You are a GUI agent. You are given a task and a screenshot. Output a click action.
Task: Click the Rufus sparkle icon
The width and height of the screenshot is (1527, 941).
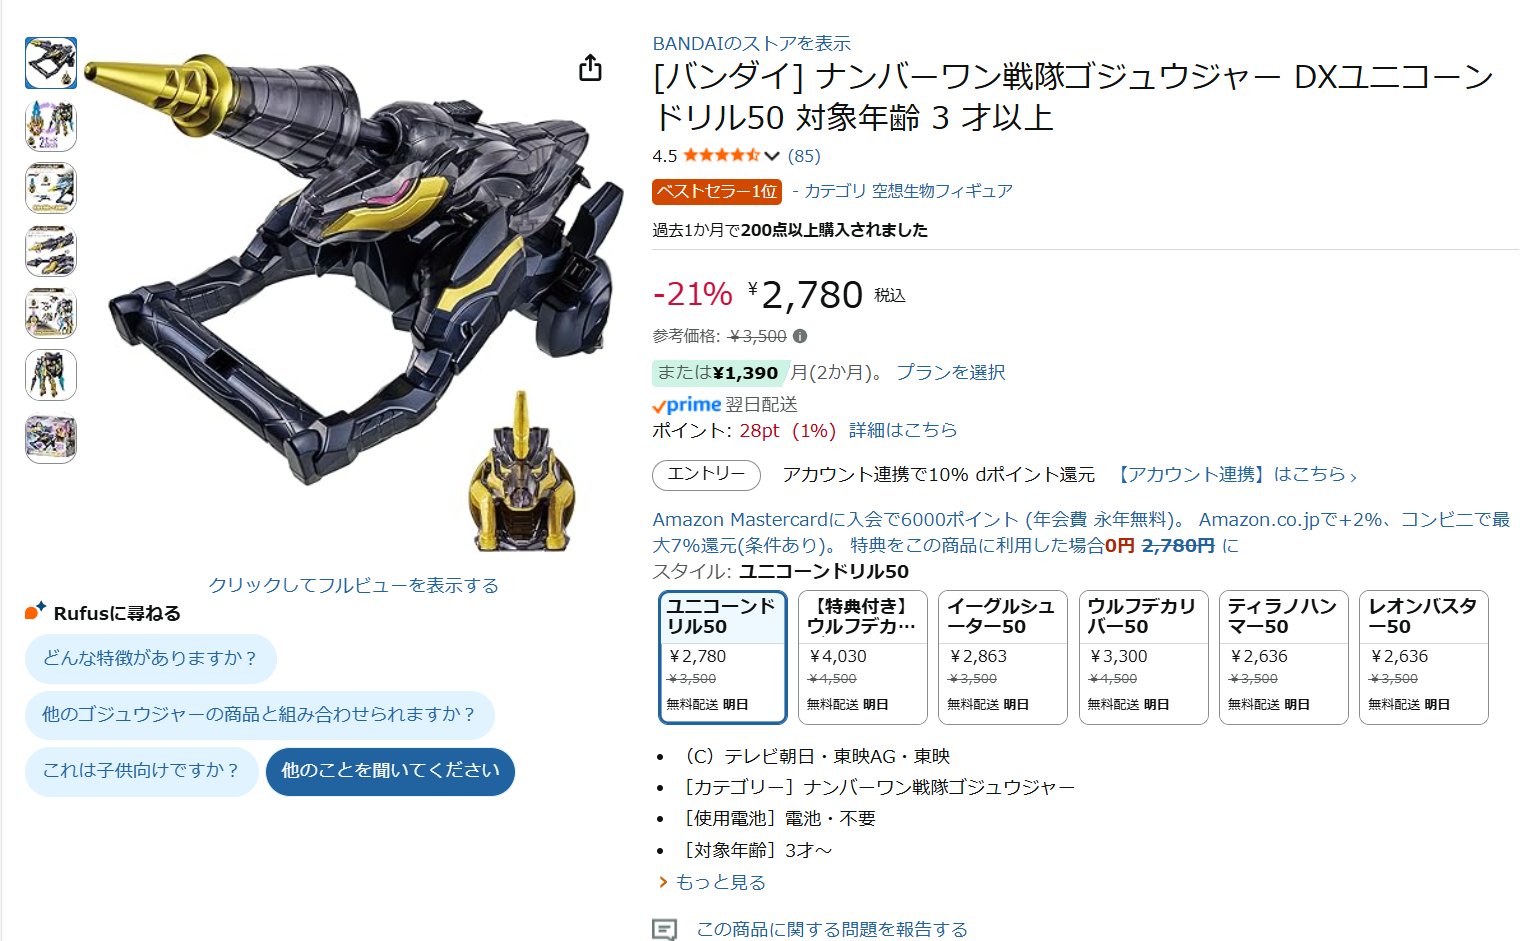[x=36, y=611]
